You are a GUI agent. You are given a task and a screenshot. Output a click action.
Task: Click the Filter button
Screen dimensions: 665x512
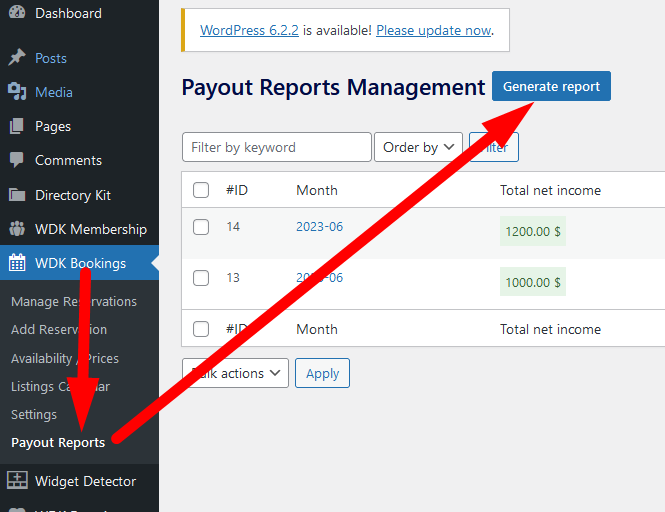(x=494, y=147)
